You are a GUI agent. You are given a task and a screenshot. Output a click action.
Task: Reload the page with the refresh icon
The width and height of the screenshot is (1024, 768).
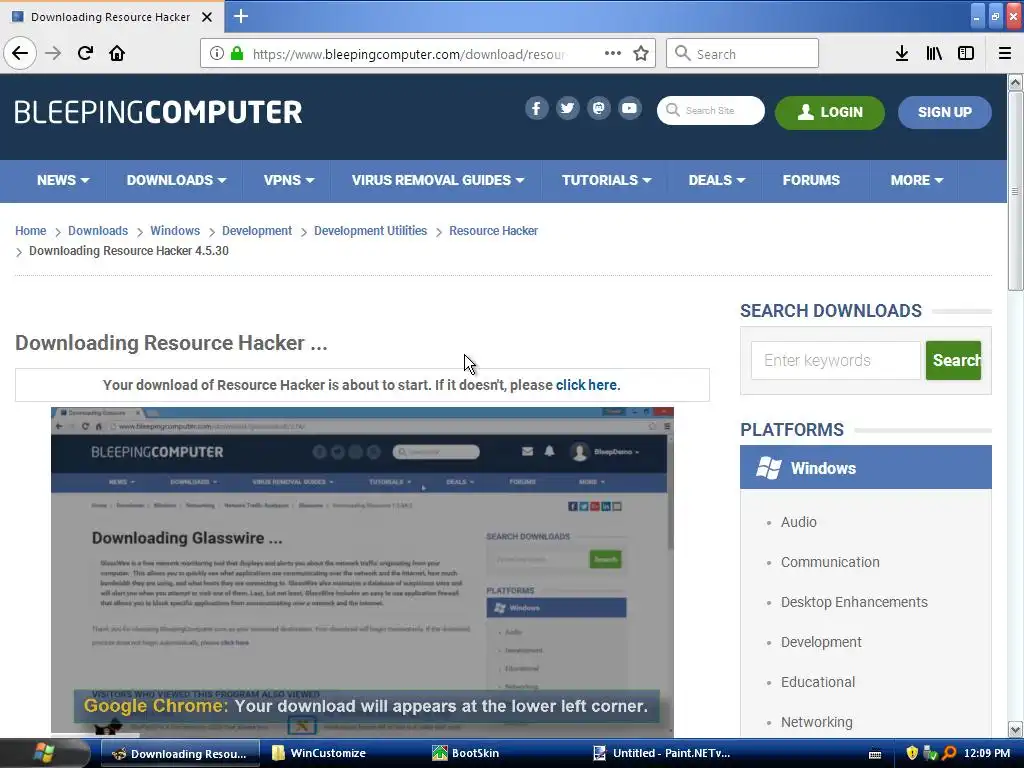85,53
